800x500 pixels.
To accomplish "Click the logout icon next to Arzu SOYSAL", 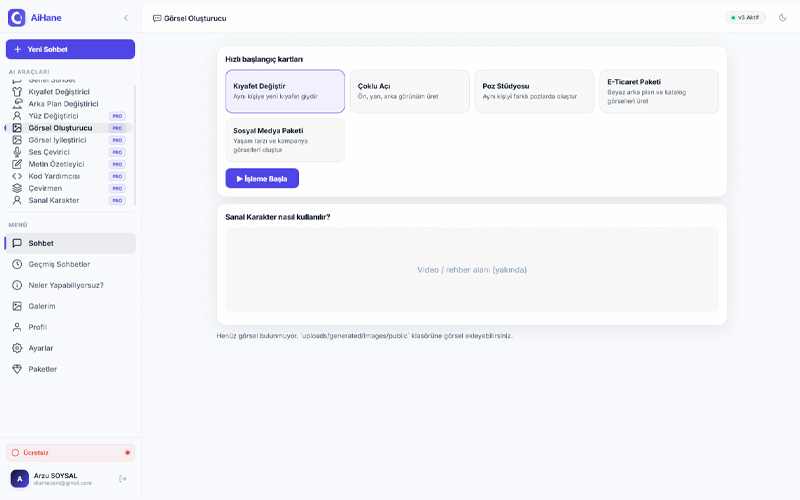I will point(123,479).
